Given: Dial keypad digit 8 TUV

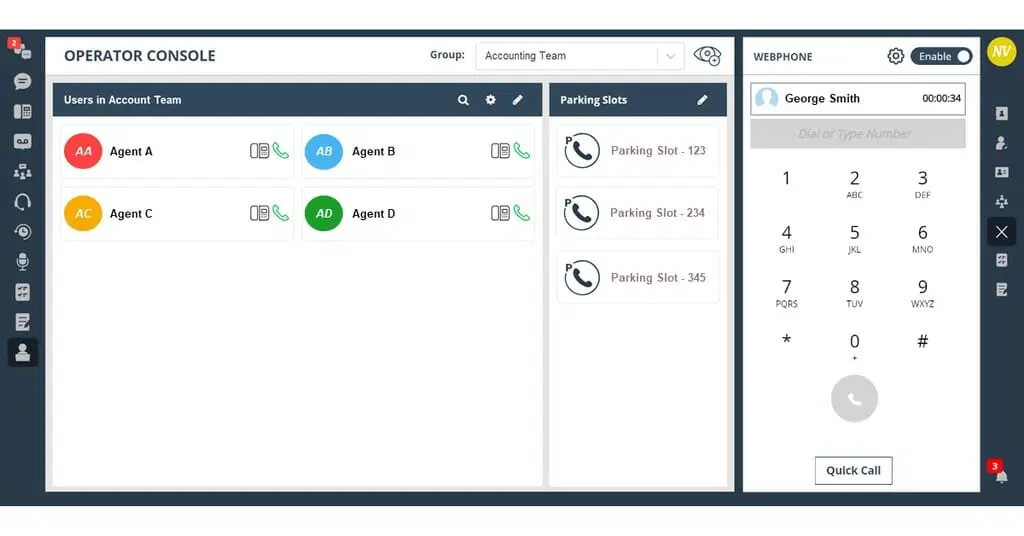Looking at the screenshot, I should [x=854, y=292].
